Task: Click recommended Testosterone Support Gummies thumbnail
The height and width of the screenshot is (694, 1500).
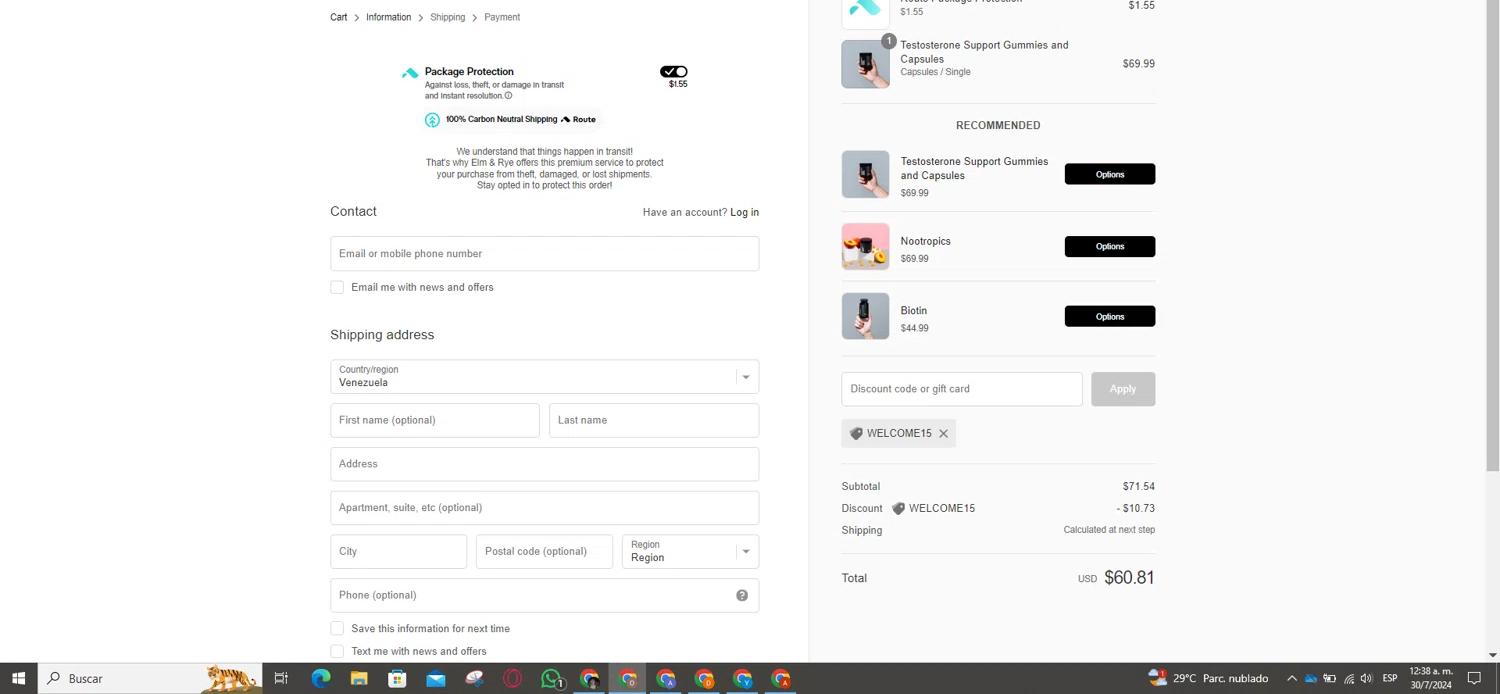Action: pyautogui.click(x=865, y=174)
